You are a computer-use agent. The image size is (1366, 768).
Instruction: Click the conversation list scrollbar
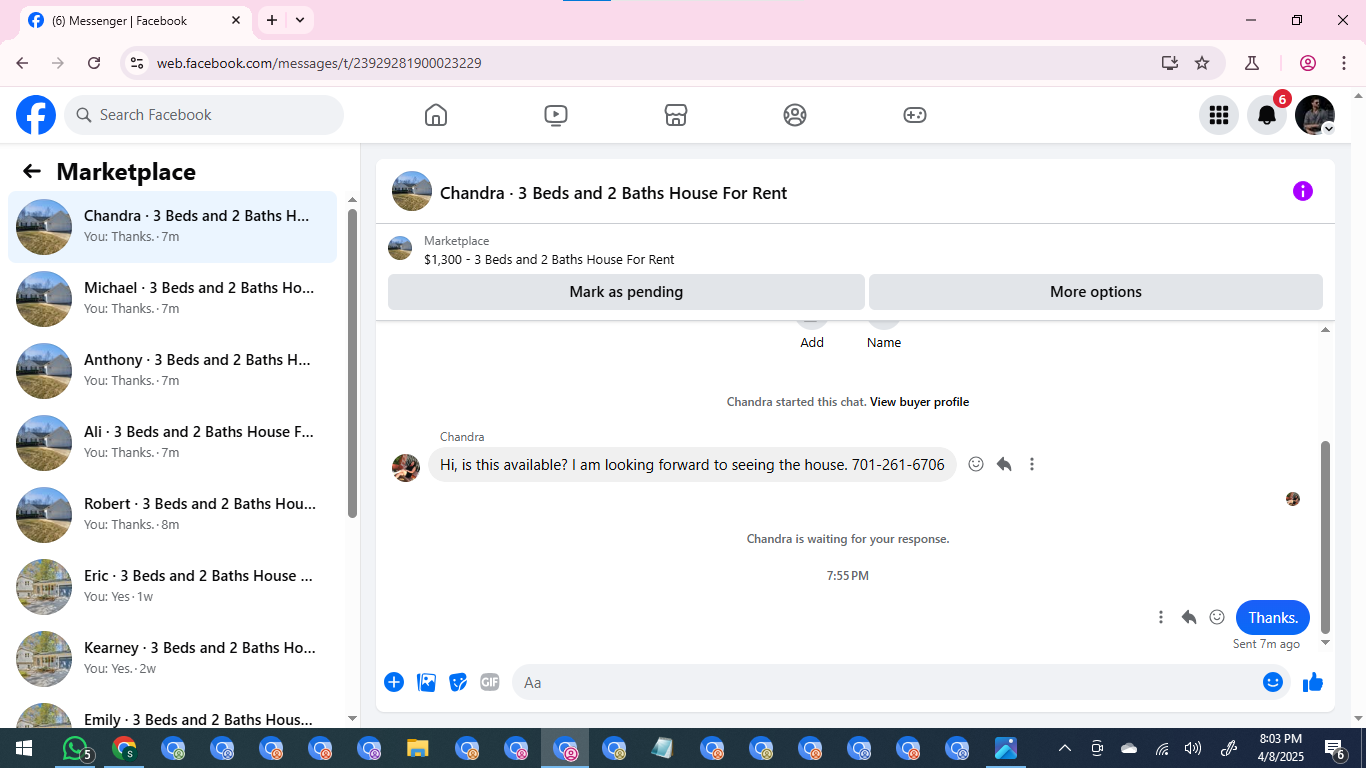pos(352,362)
